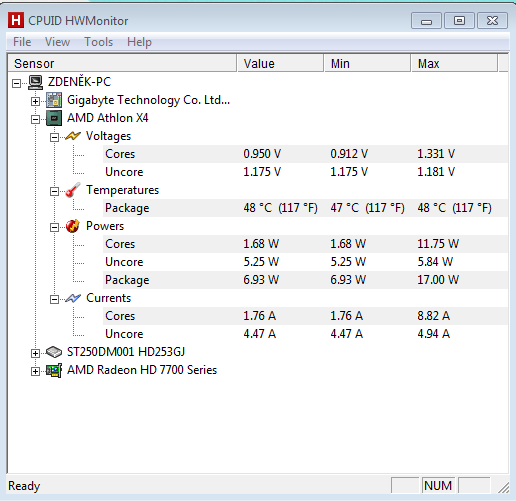Click the NUM status bar indicator
The width and height of the screenshot is (516, 501).
pyautogui.click(x=438, y=486)
